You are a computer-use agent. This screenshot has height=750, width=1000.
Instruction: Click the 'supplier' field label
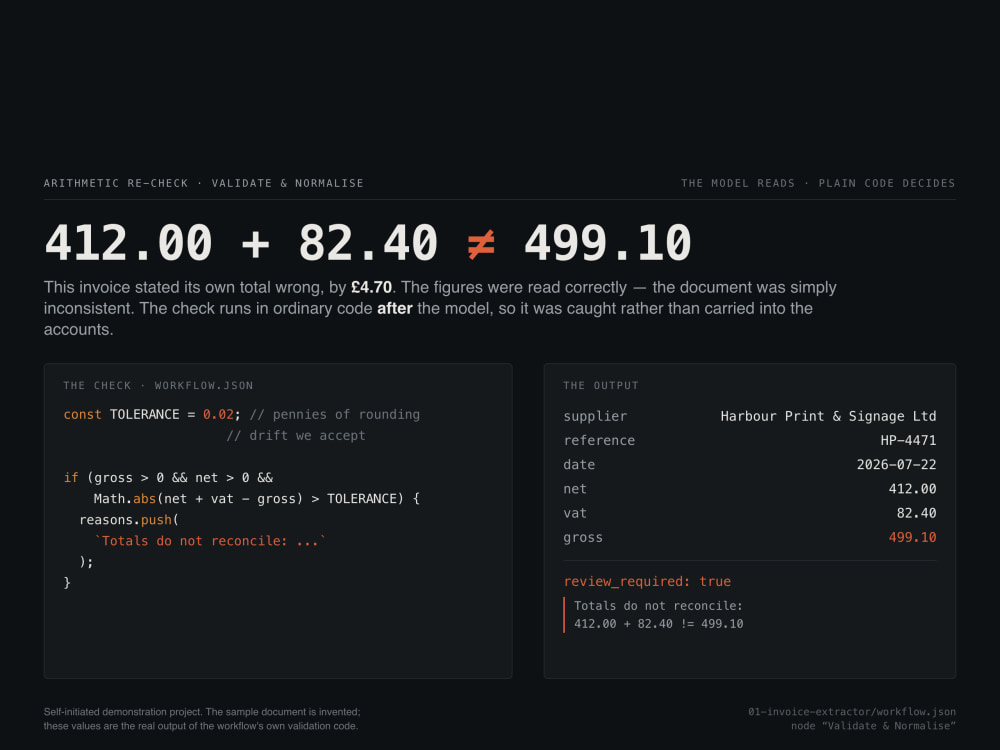click(595, 416)
